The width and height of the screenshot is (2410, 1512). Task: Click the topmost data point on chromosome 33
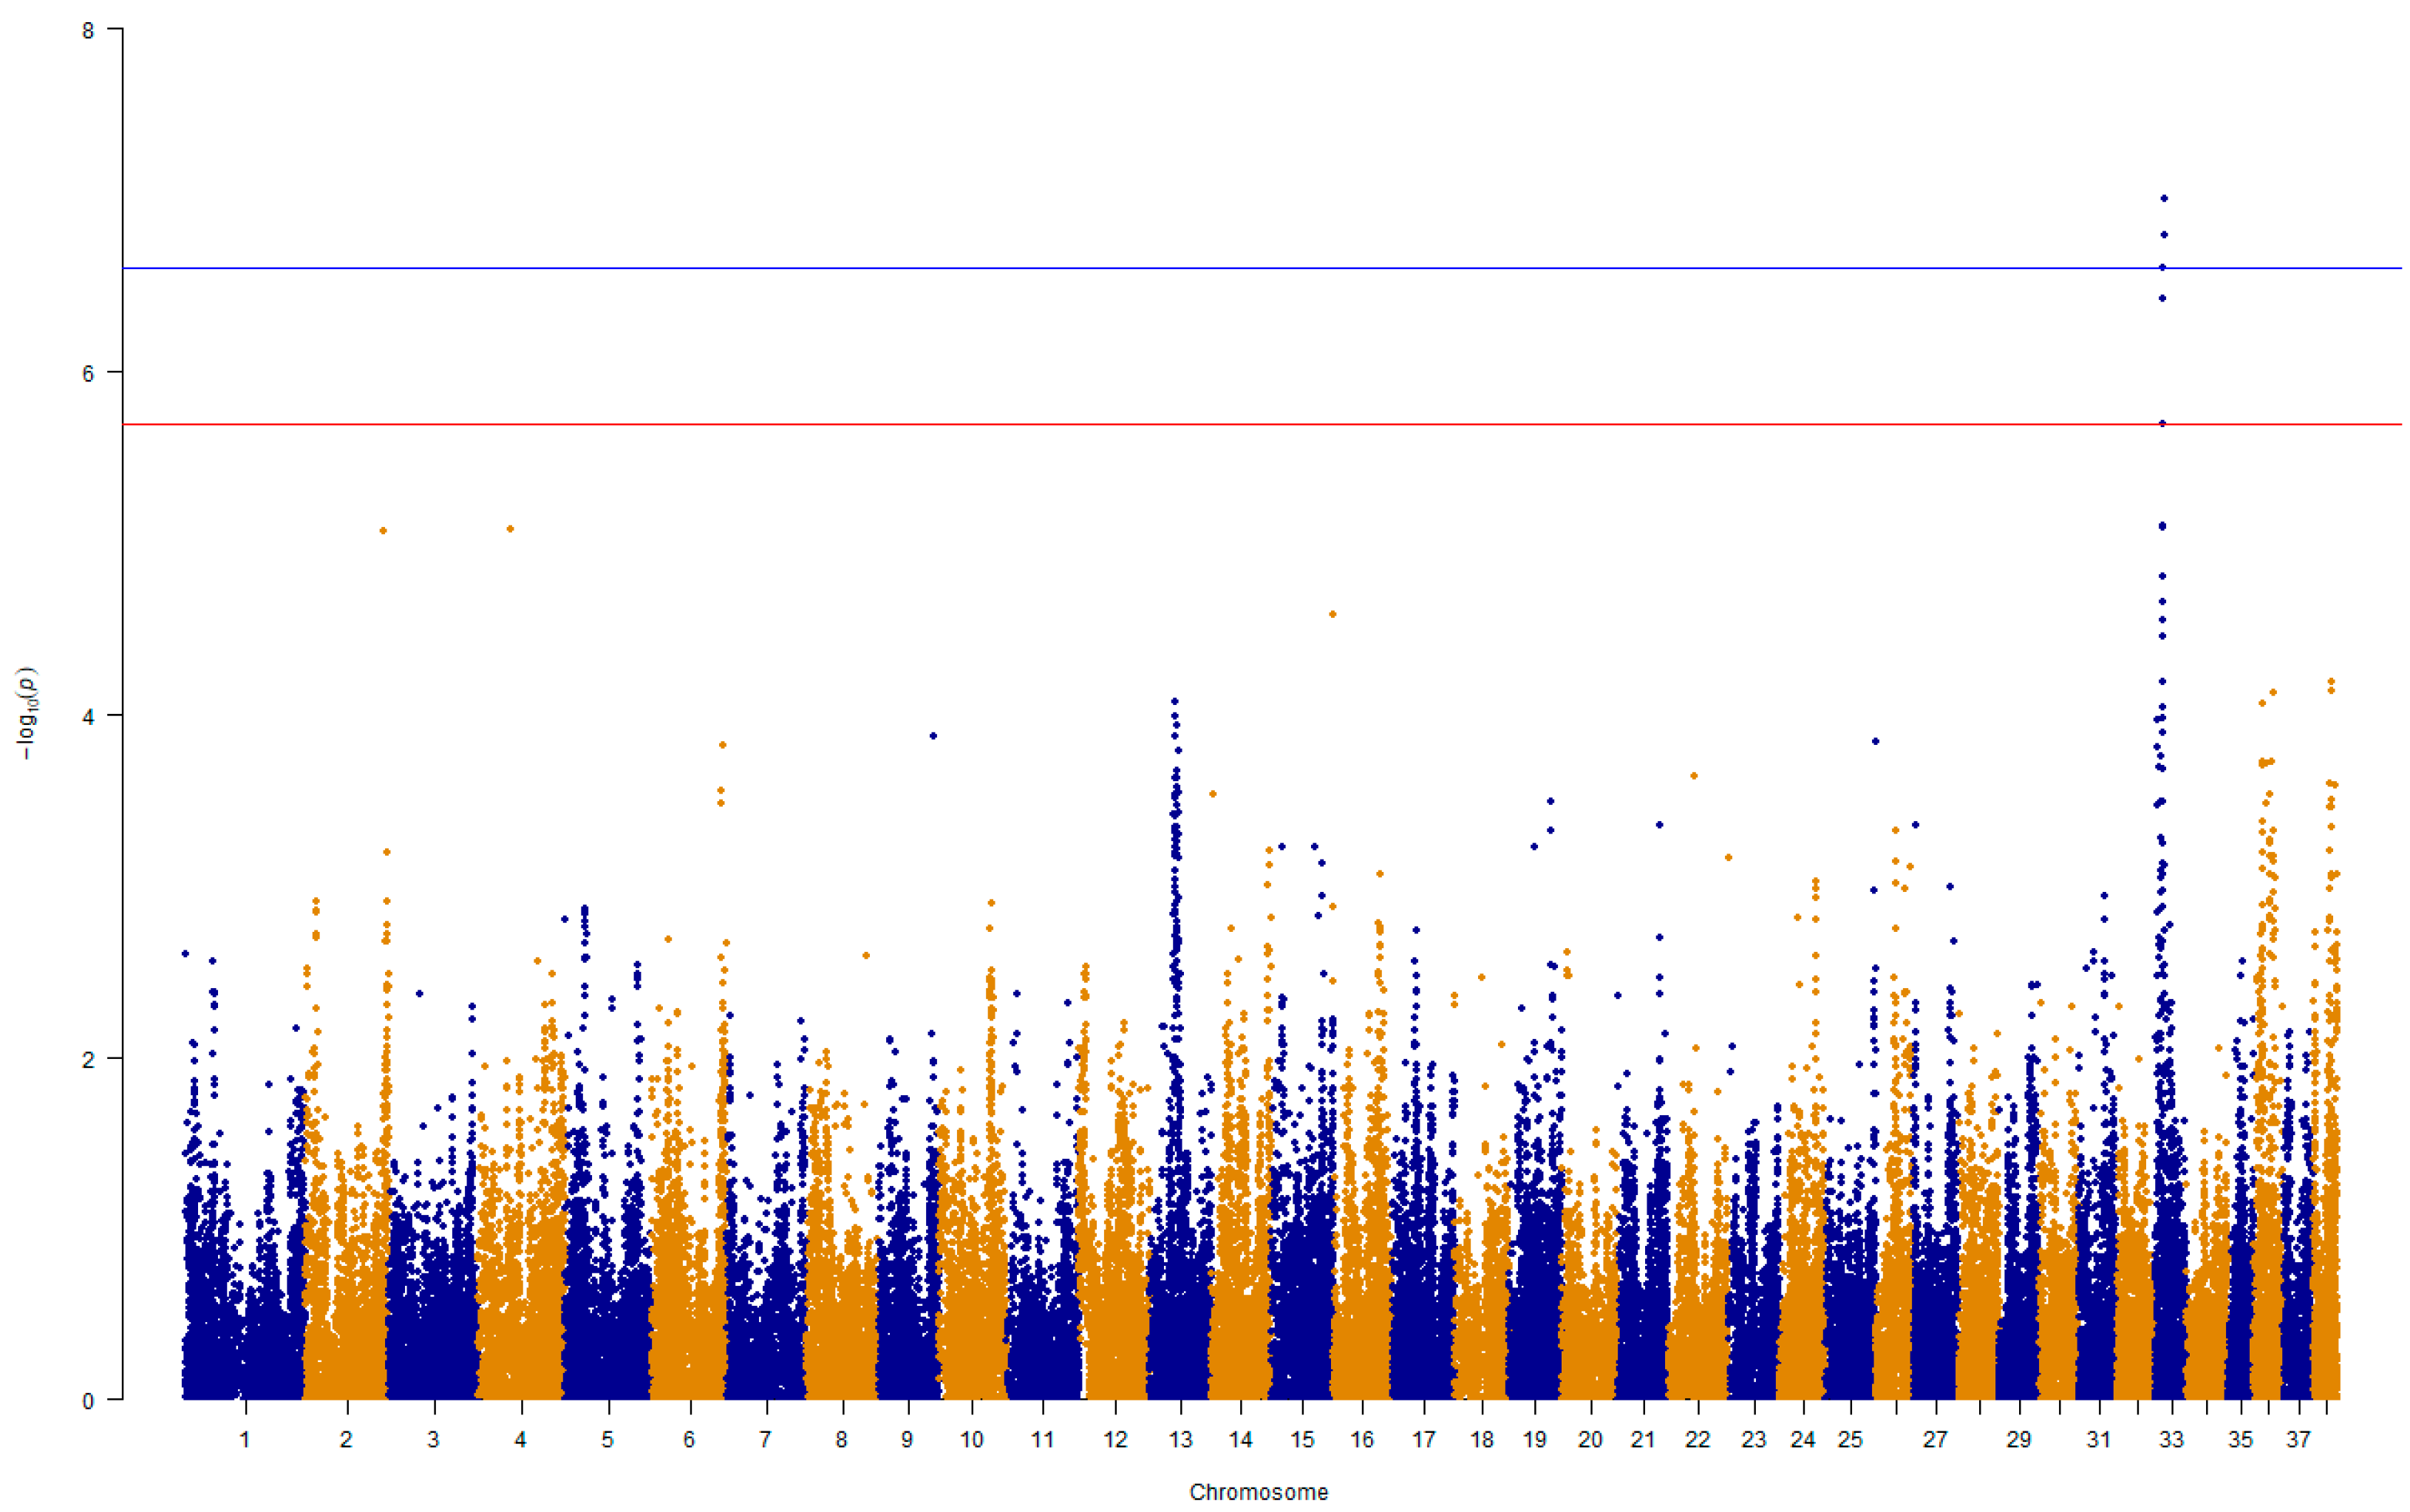tap(2163, 198)
